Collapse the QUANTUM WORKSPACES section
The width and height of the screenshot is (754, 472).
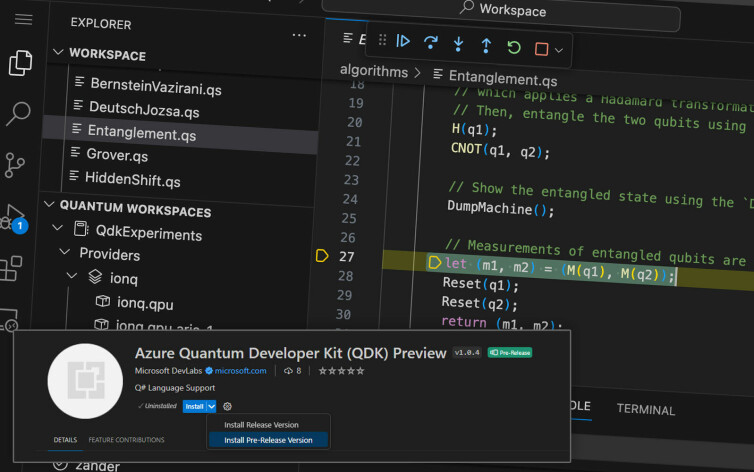(49, 204)
